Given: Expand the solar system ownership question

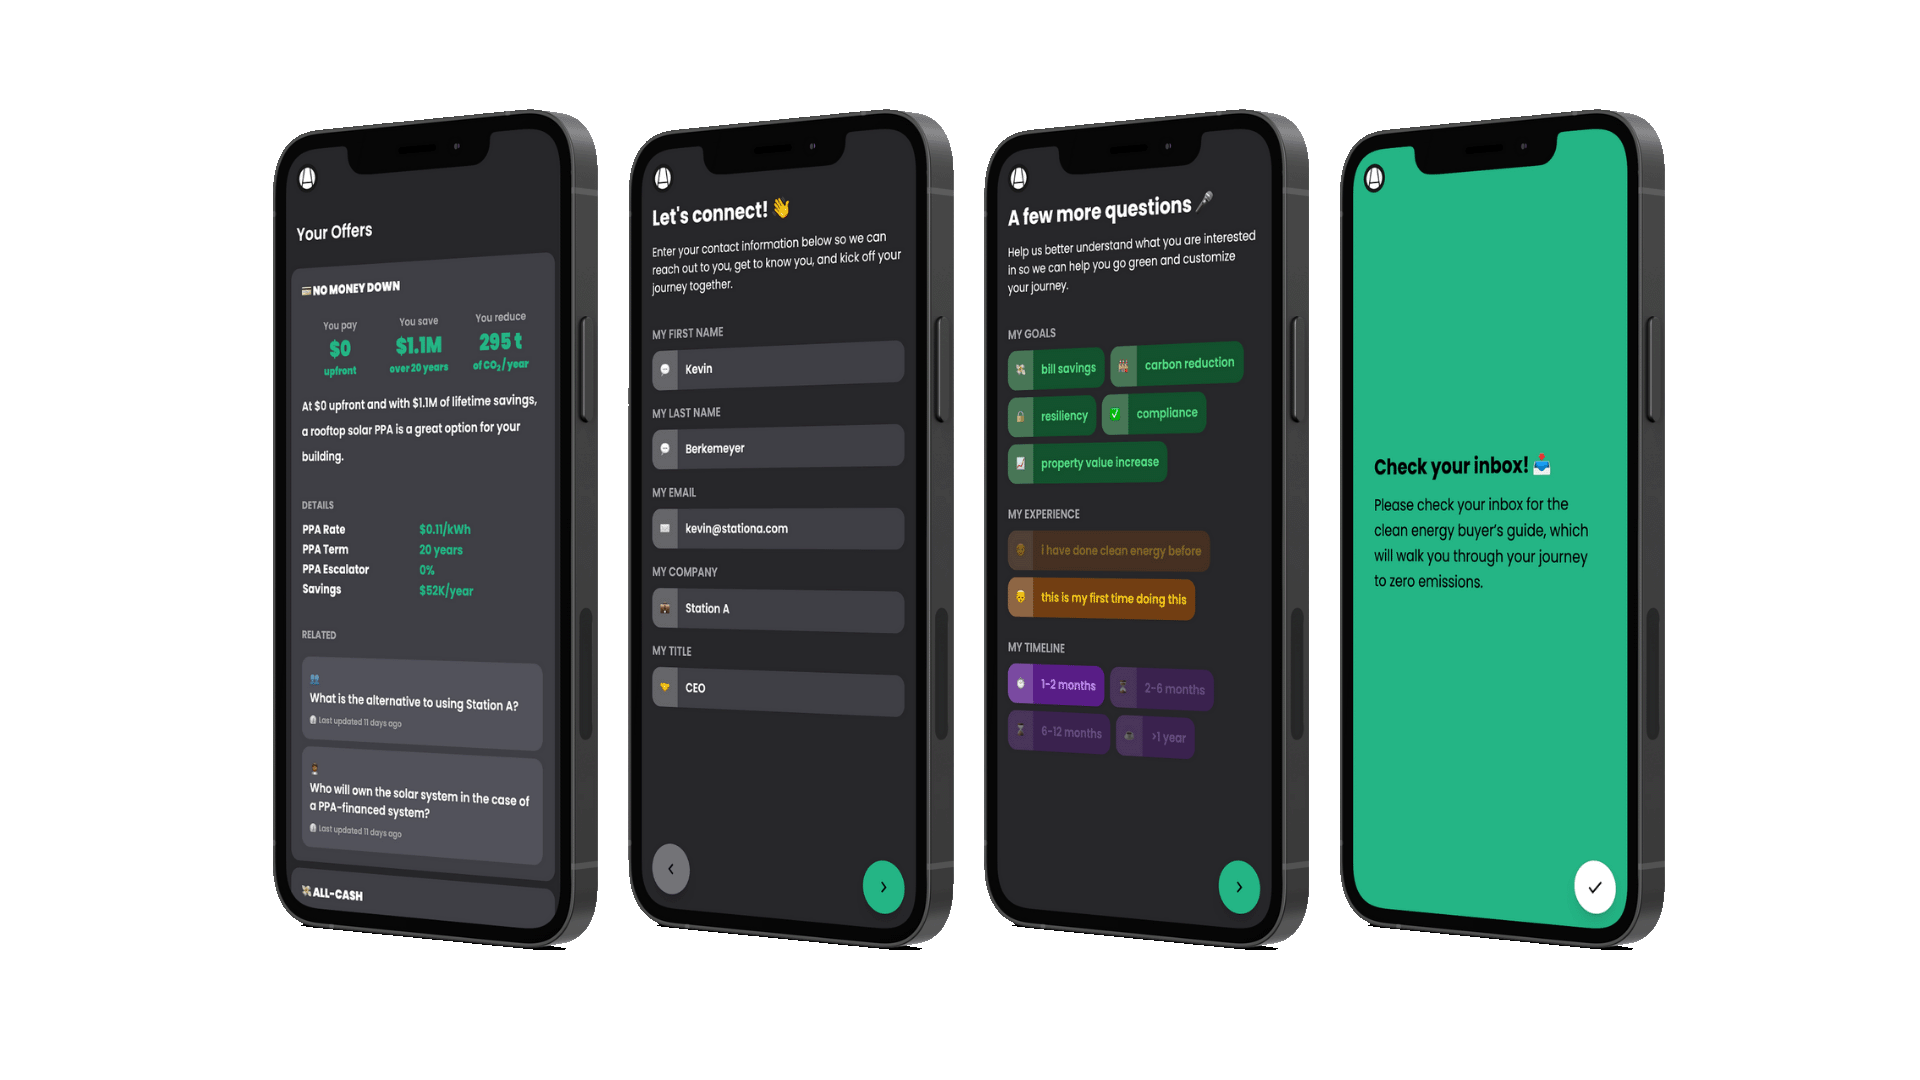Looking at the screenshot, I should pos(415,802).
